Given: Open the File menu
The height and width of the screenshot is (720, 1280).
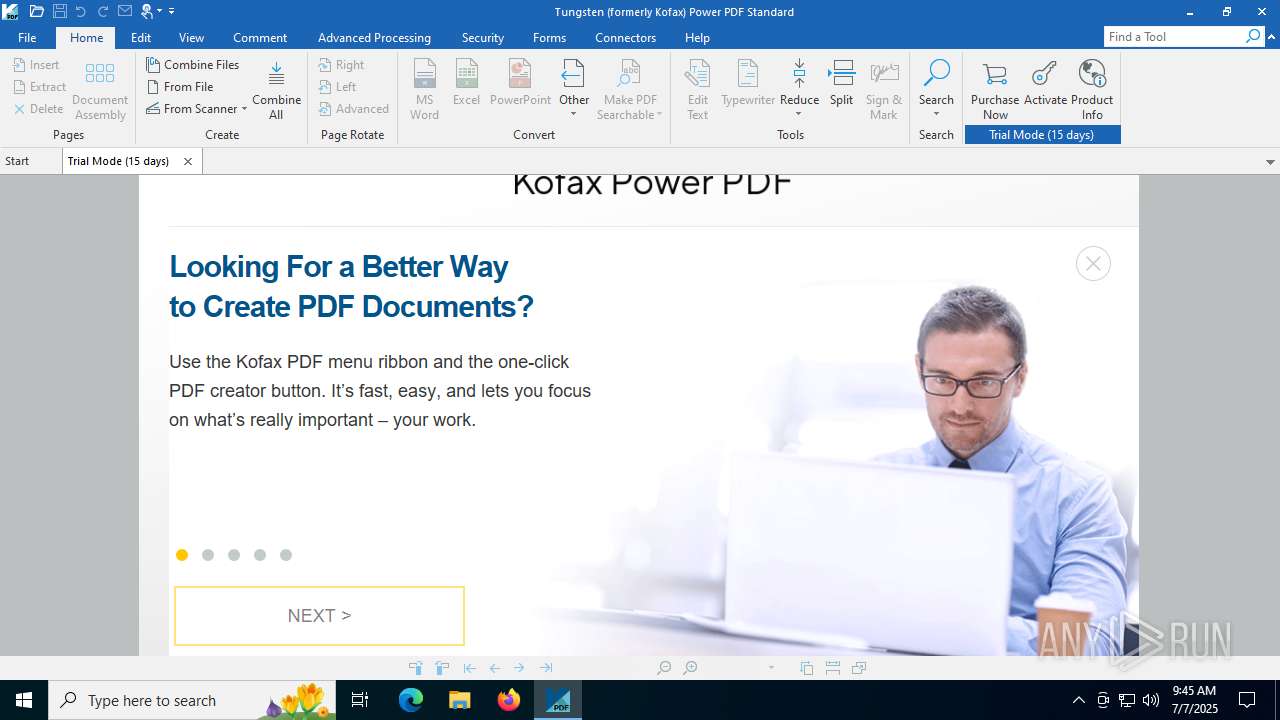Looking at the screenshot, I should pos(27,37).
